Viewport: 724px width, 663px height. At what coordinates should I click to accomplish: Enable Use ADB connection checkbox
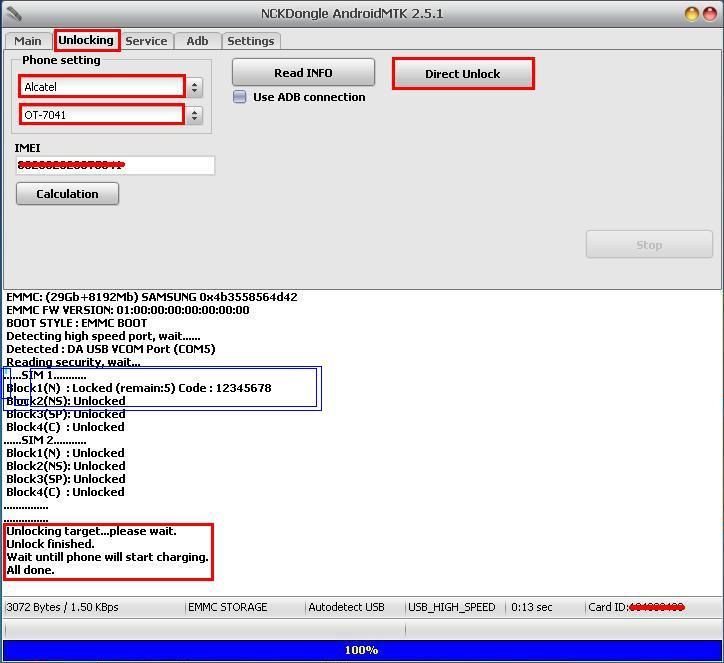coord(240,97)
